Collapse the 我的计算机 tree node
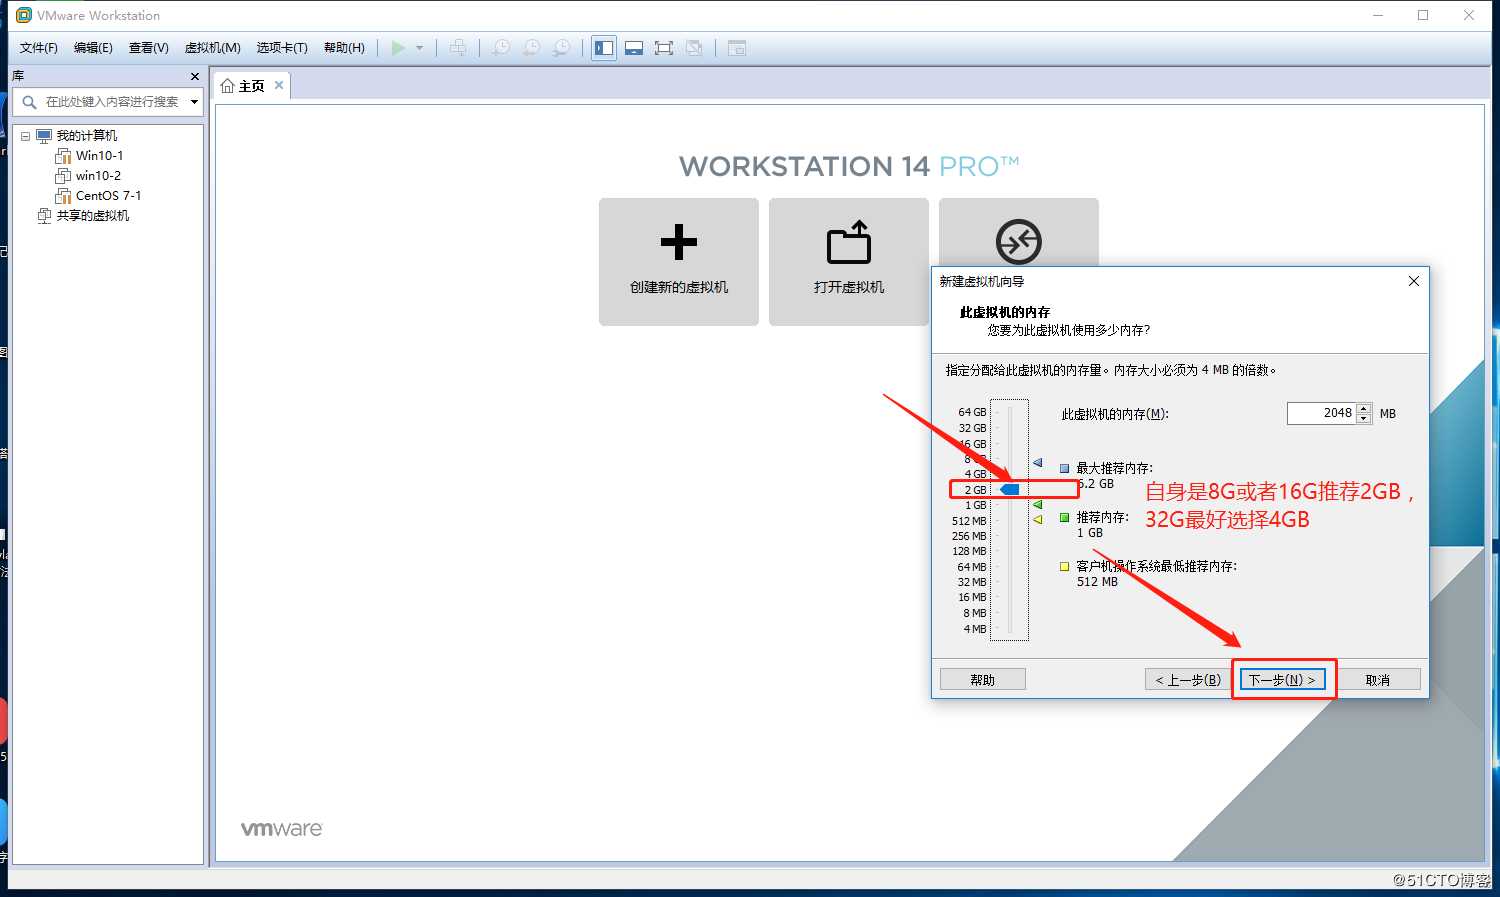 pos(25,136)
